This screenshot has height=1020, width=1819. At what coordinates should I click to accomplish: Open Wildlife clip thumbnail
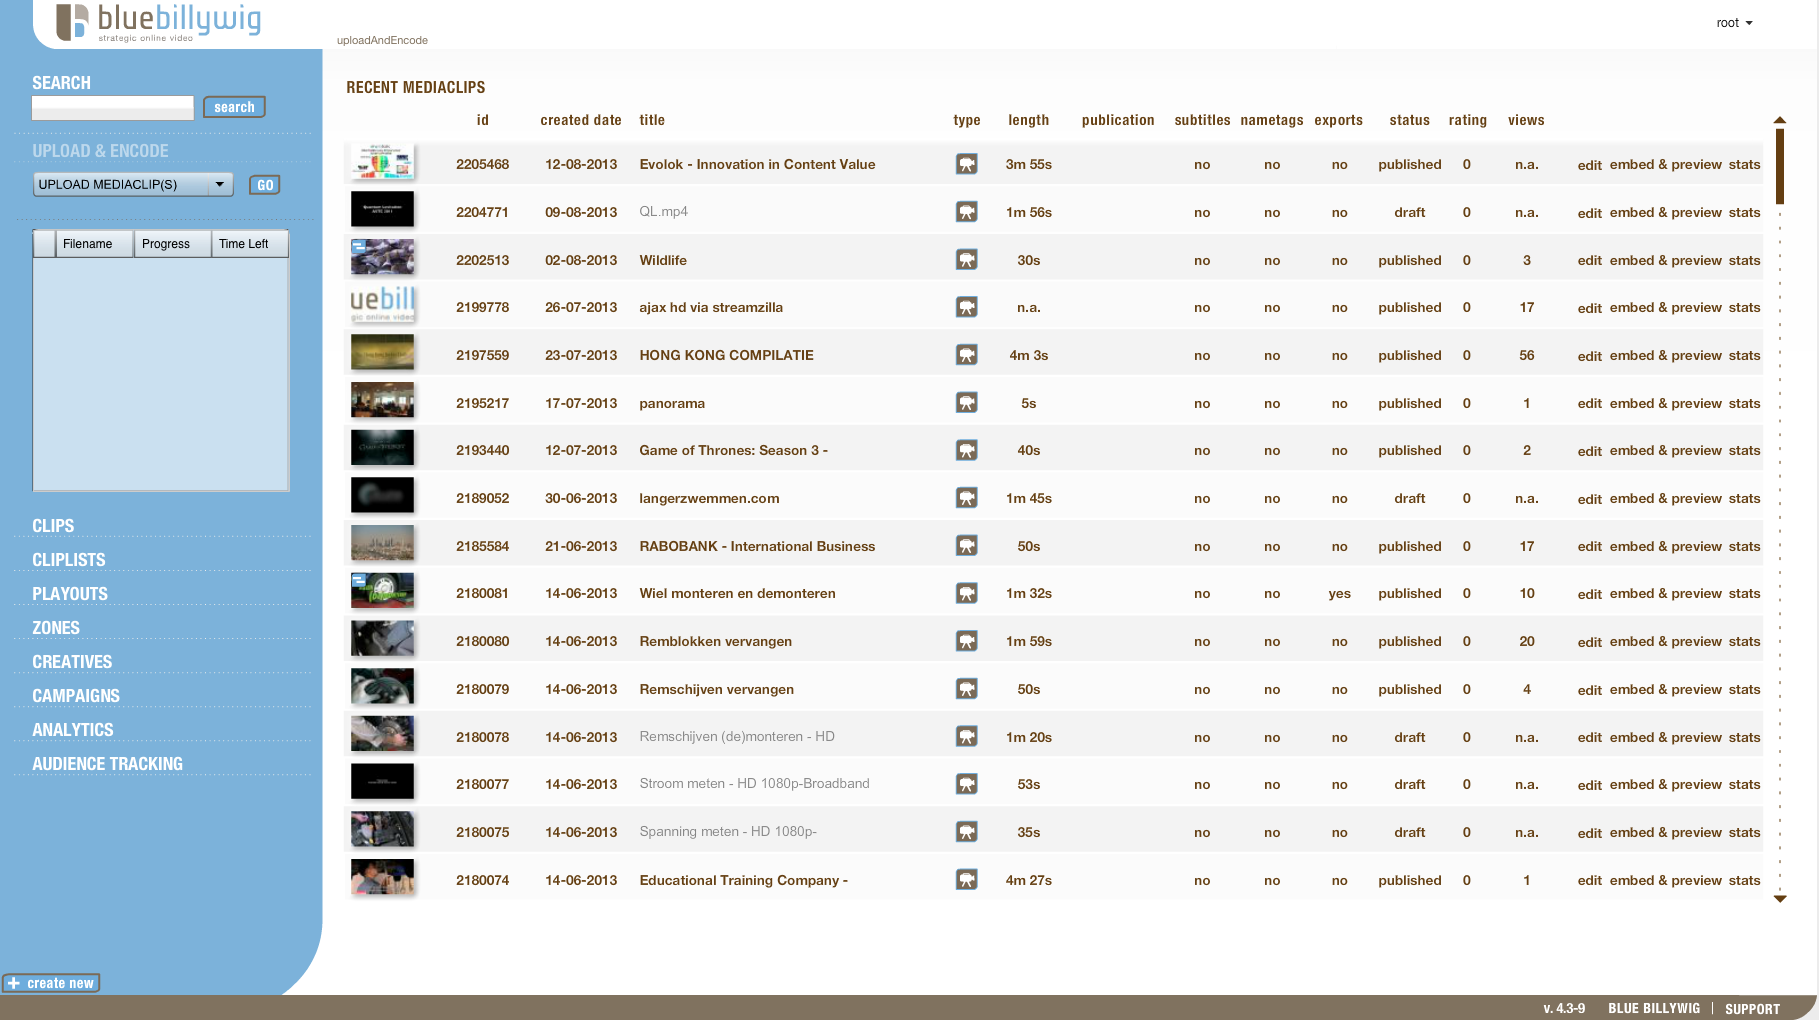point(382,257)
